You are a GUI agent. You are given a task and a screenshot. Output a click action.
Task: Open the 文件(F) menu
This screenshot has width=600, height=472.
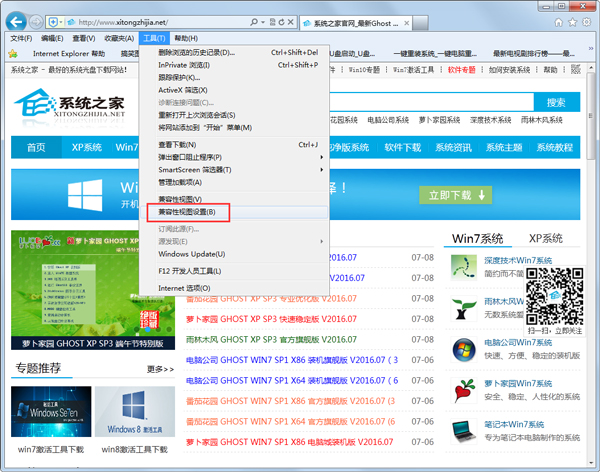pos(21,38)
